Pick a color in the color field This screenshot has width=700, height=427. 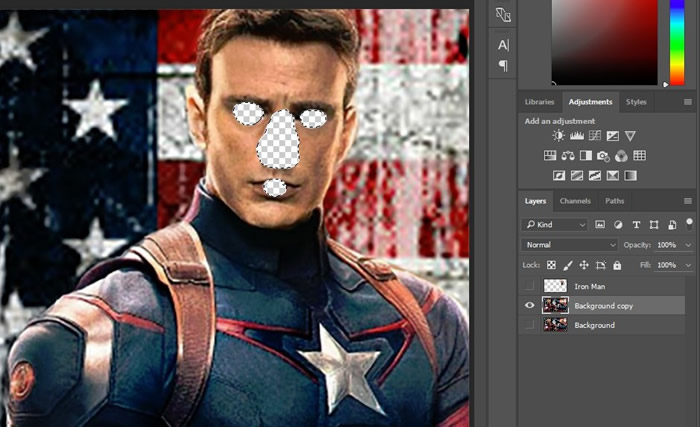tap(604, 42)
